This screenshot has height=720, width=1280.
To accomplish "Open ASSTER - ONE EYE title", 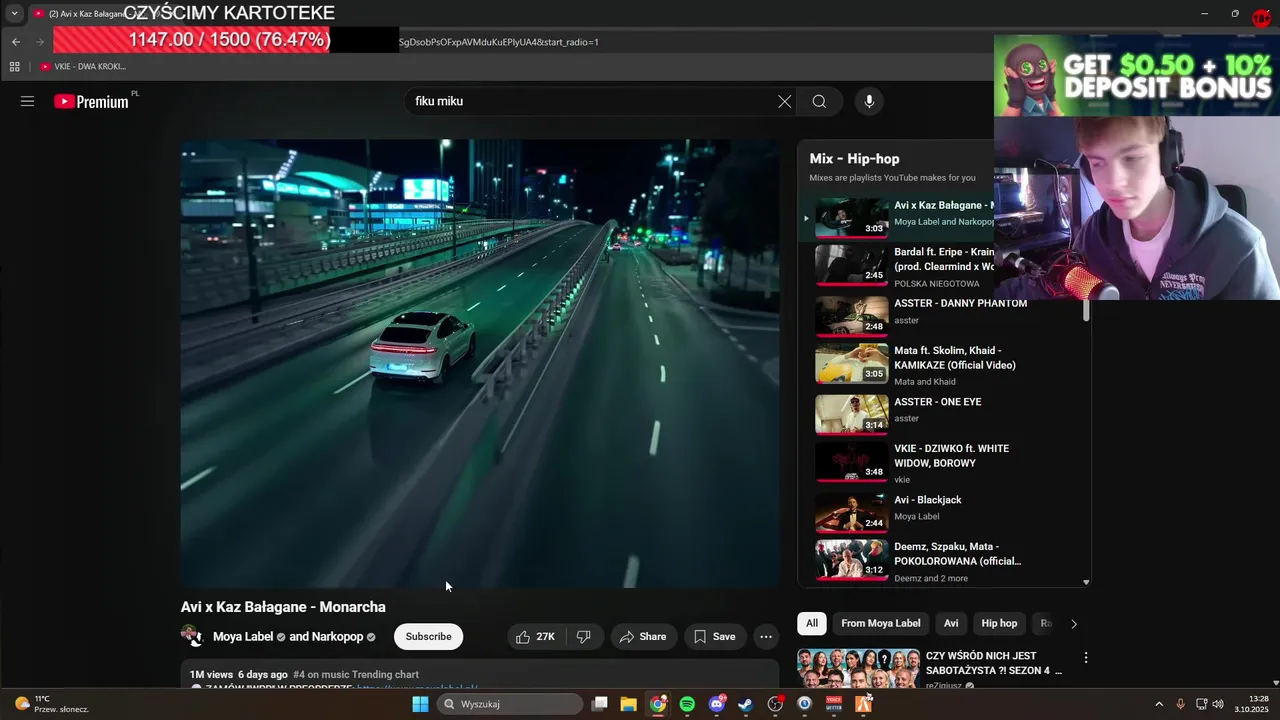I will coord(937,402).
